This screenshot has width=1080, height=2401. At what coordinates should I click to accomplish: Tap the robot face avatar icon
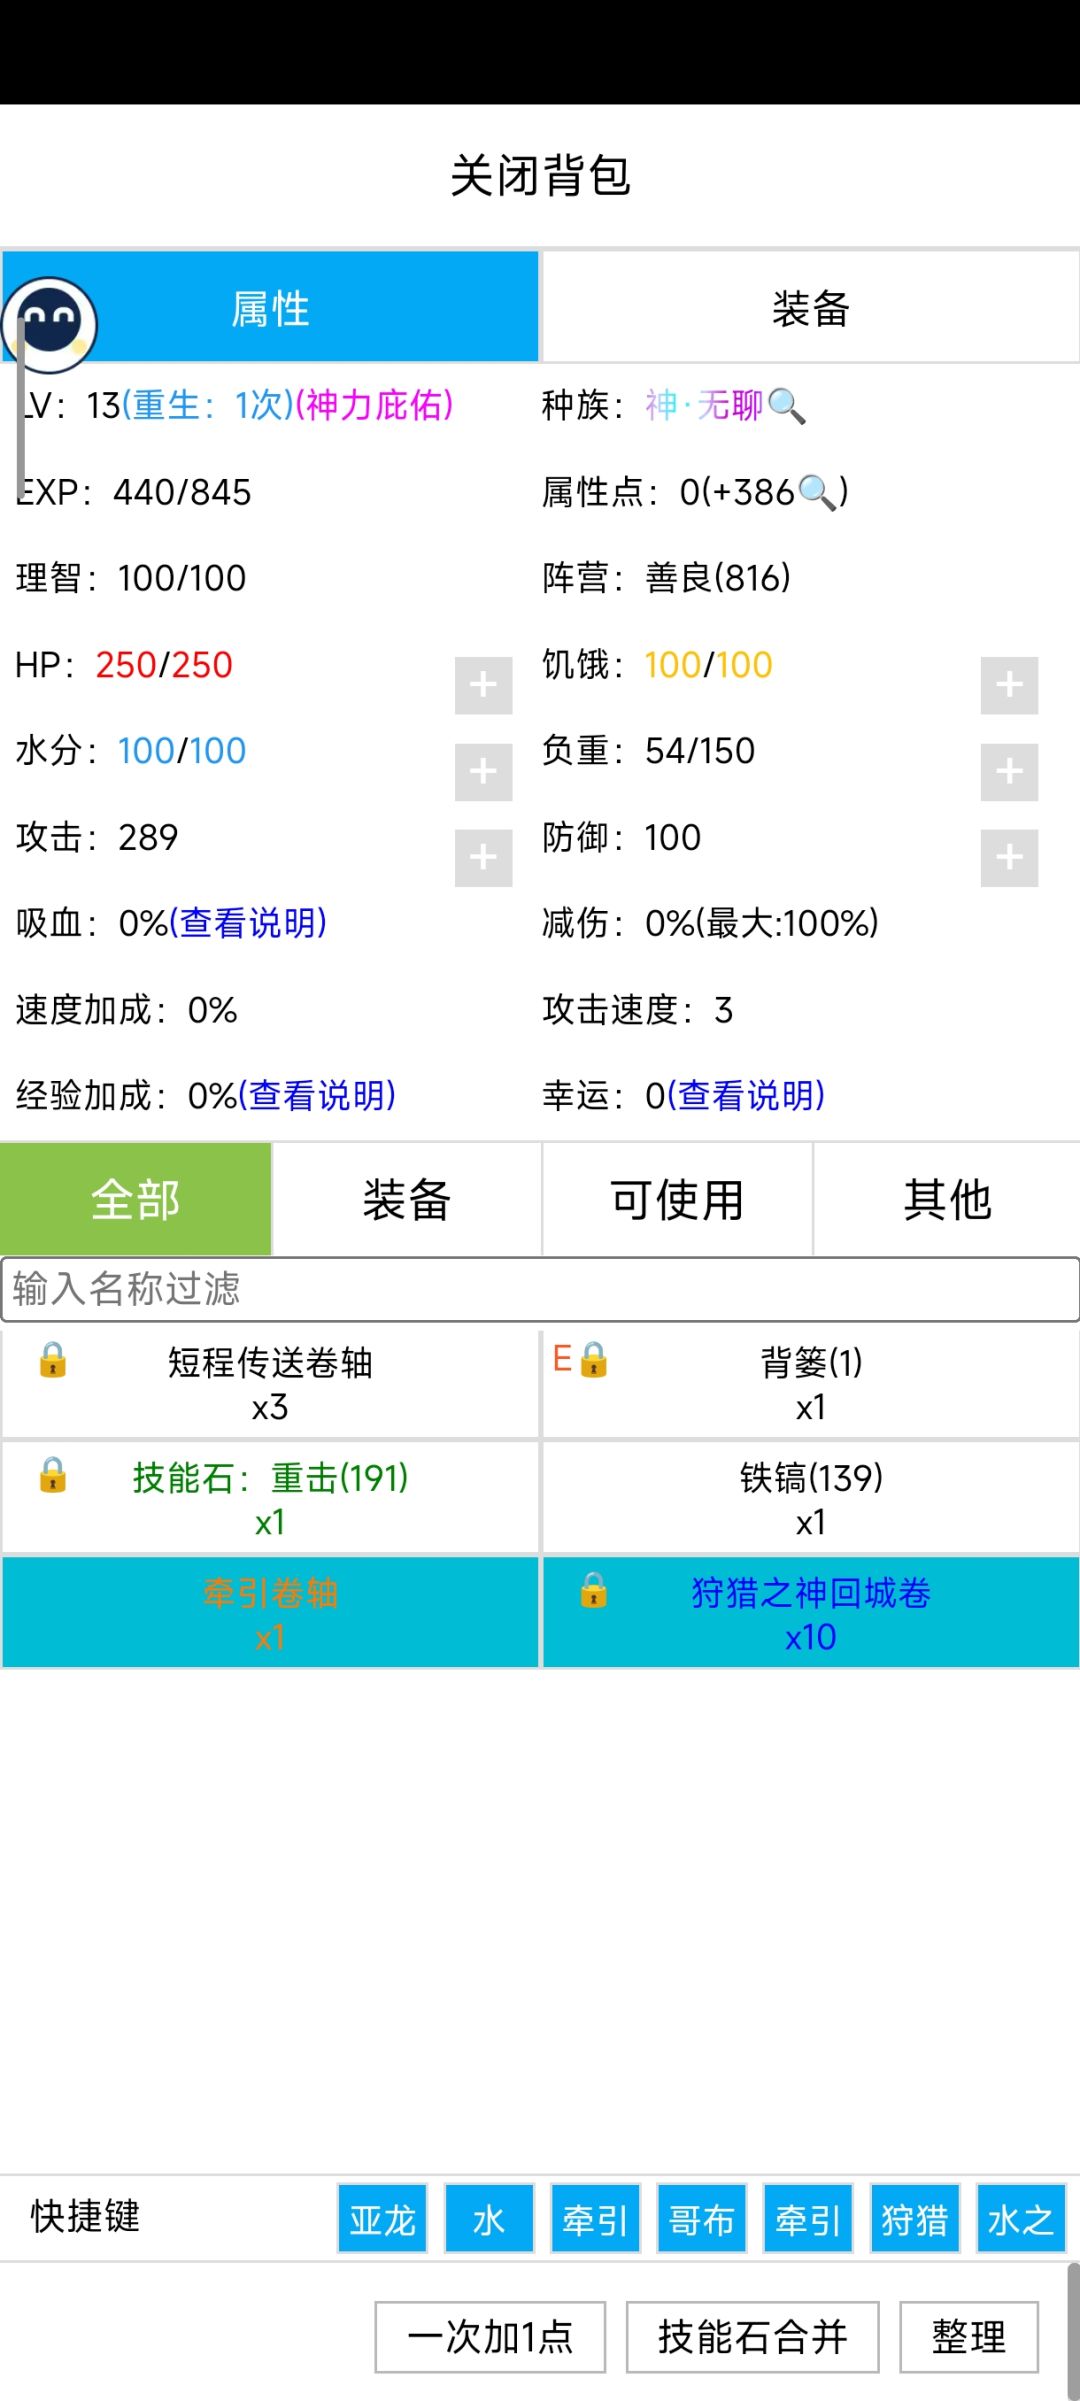tap(50, 324)
